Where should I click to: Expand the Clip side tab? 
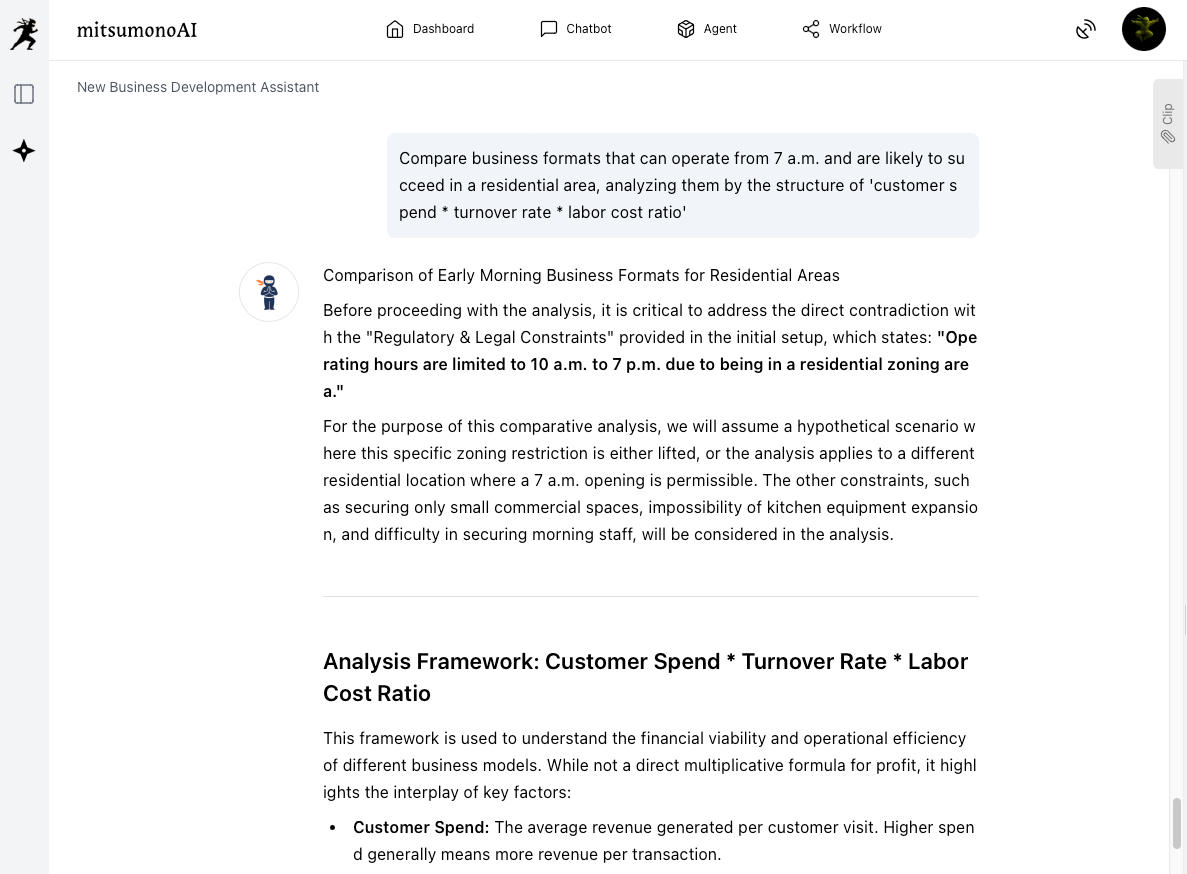coord(1167,123)
